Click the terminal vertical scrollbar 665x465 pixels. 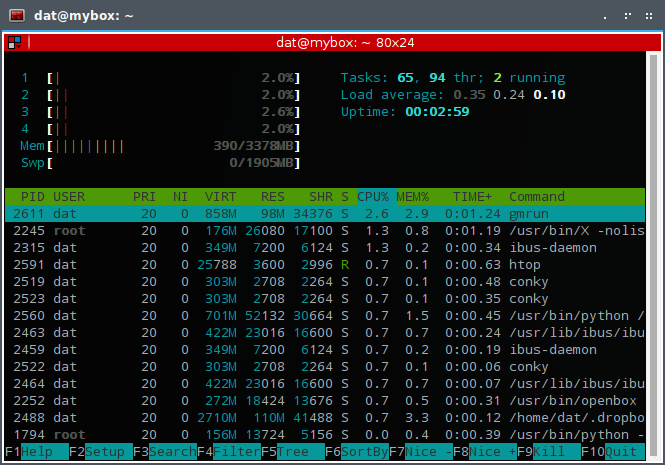[653, 256]
